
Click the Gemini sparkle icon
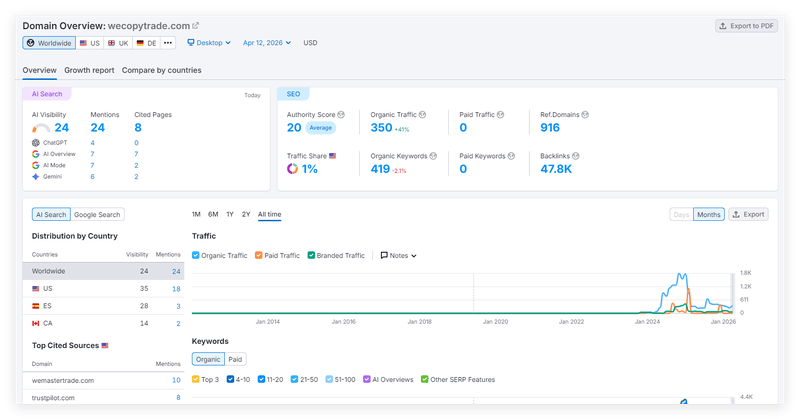click(36, 177)
